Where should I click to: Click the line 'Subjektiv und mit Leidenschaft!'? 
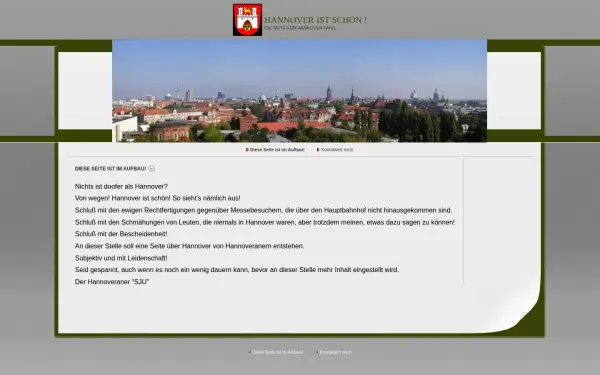[121, 258]
